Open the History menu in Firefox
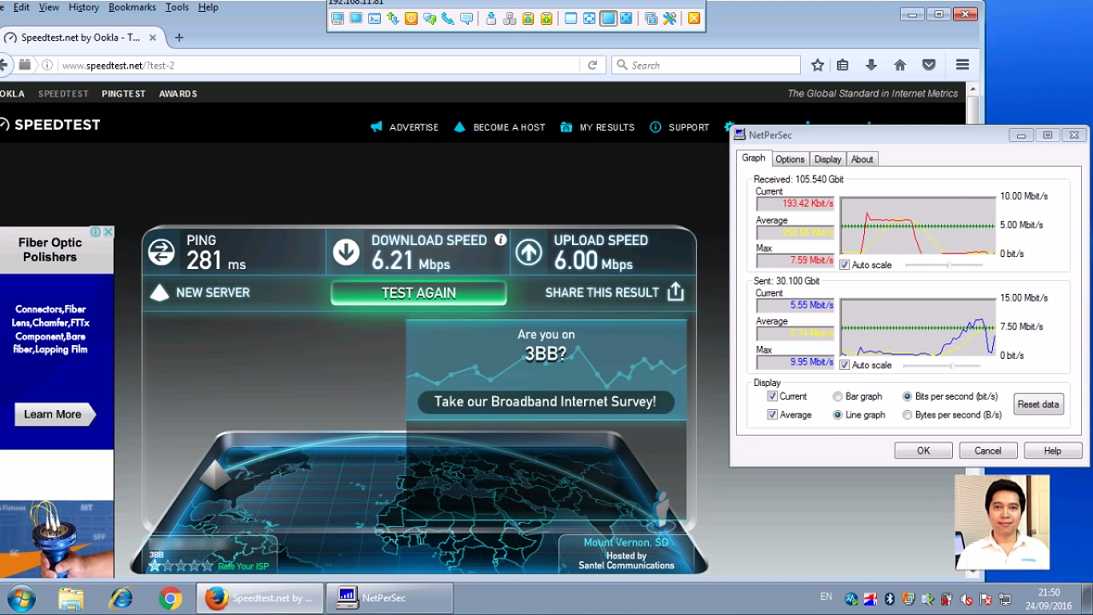 tap(83, 7)
